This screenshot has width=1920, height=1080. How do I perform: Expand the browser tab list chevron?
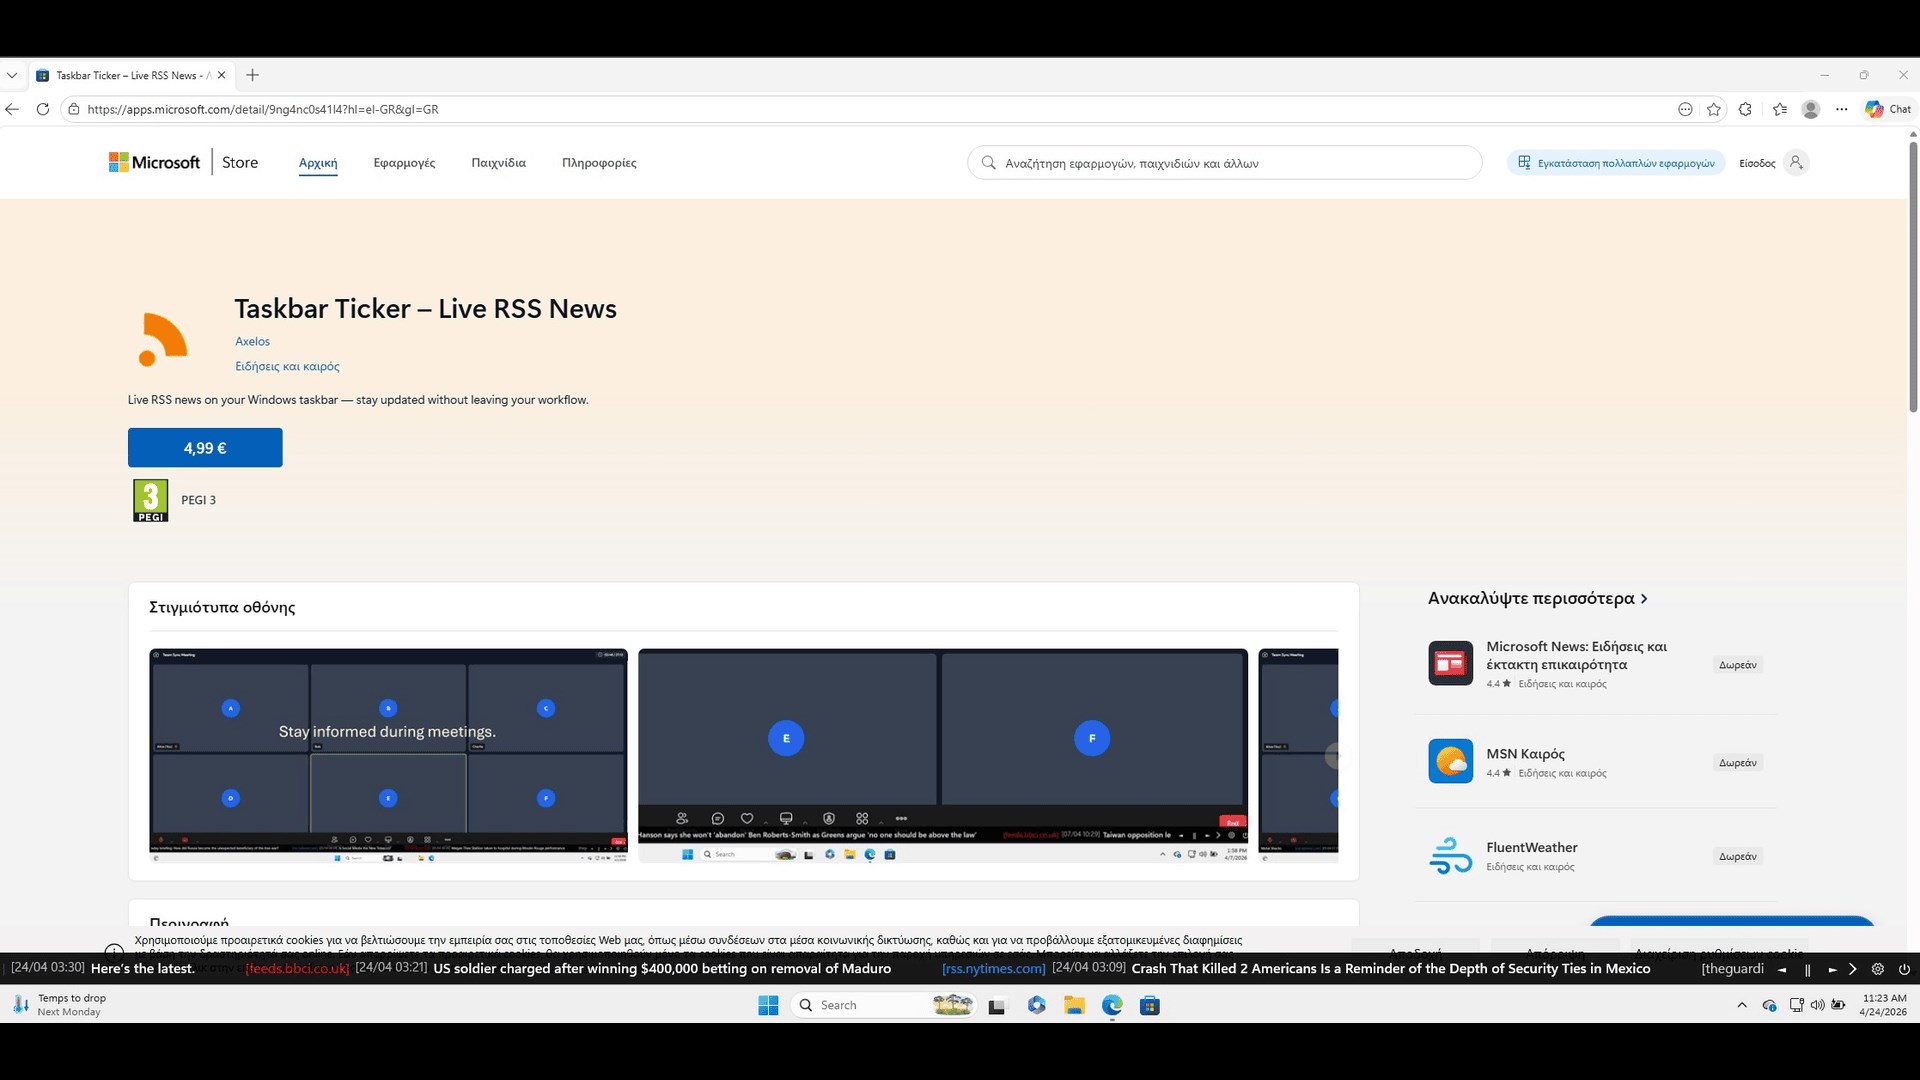[x=12, y=75]
